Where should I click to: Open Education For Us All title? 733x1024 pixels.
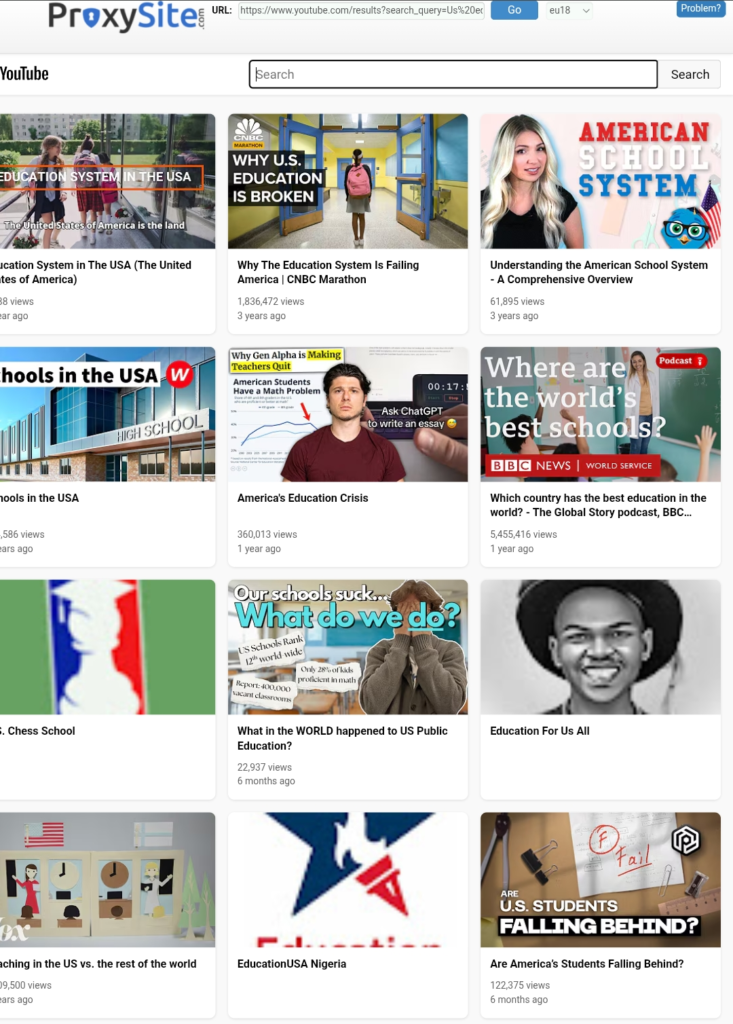(540, 731)
